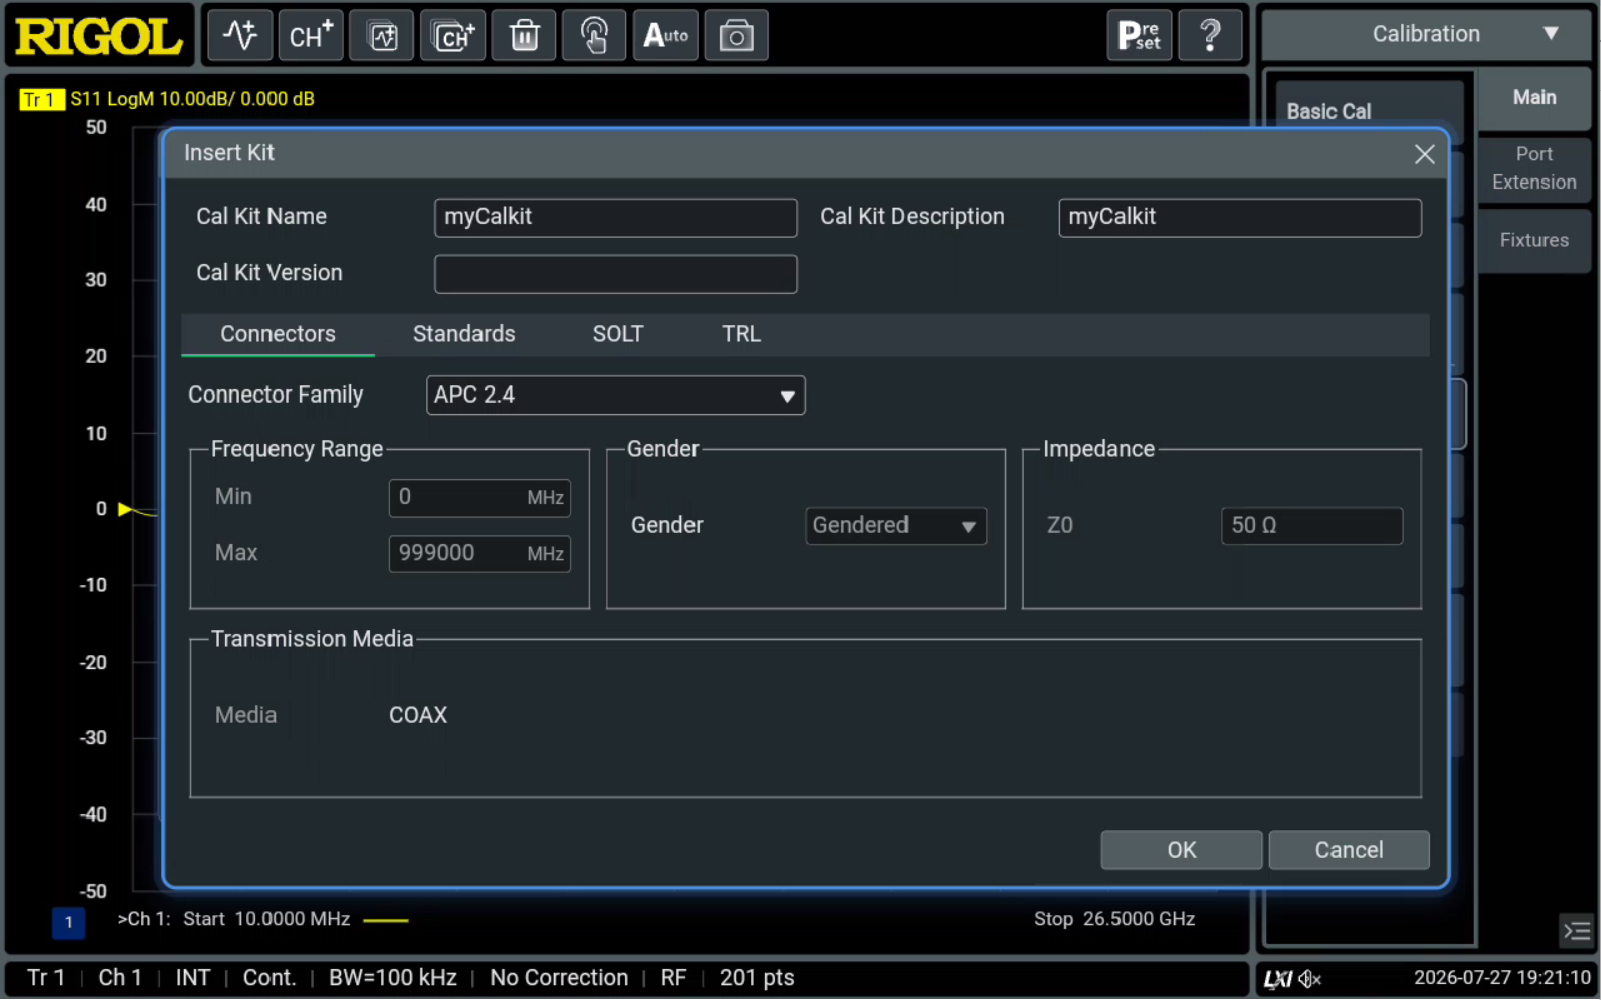Image resolution: width=1601 pixels, height=1000 pixels.
Task: Switch to the SOLT tab
Action: (618, 334)
